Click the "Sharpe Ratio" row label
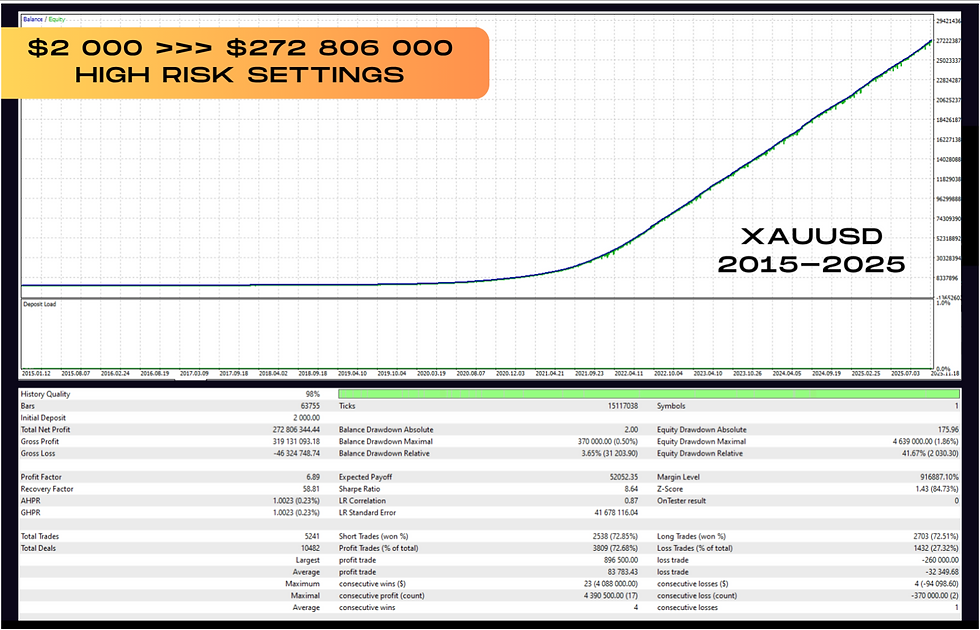The image size is (980, 630). tap(359, 489)
